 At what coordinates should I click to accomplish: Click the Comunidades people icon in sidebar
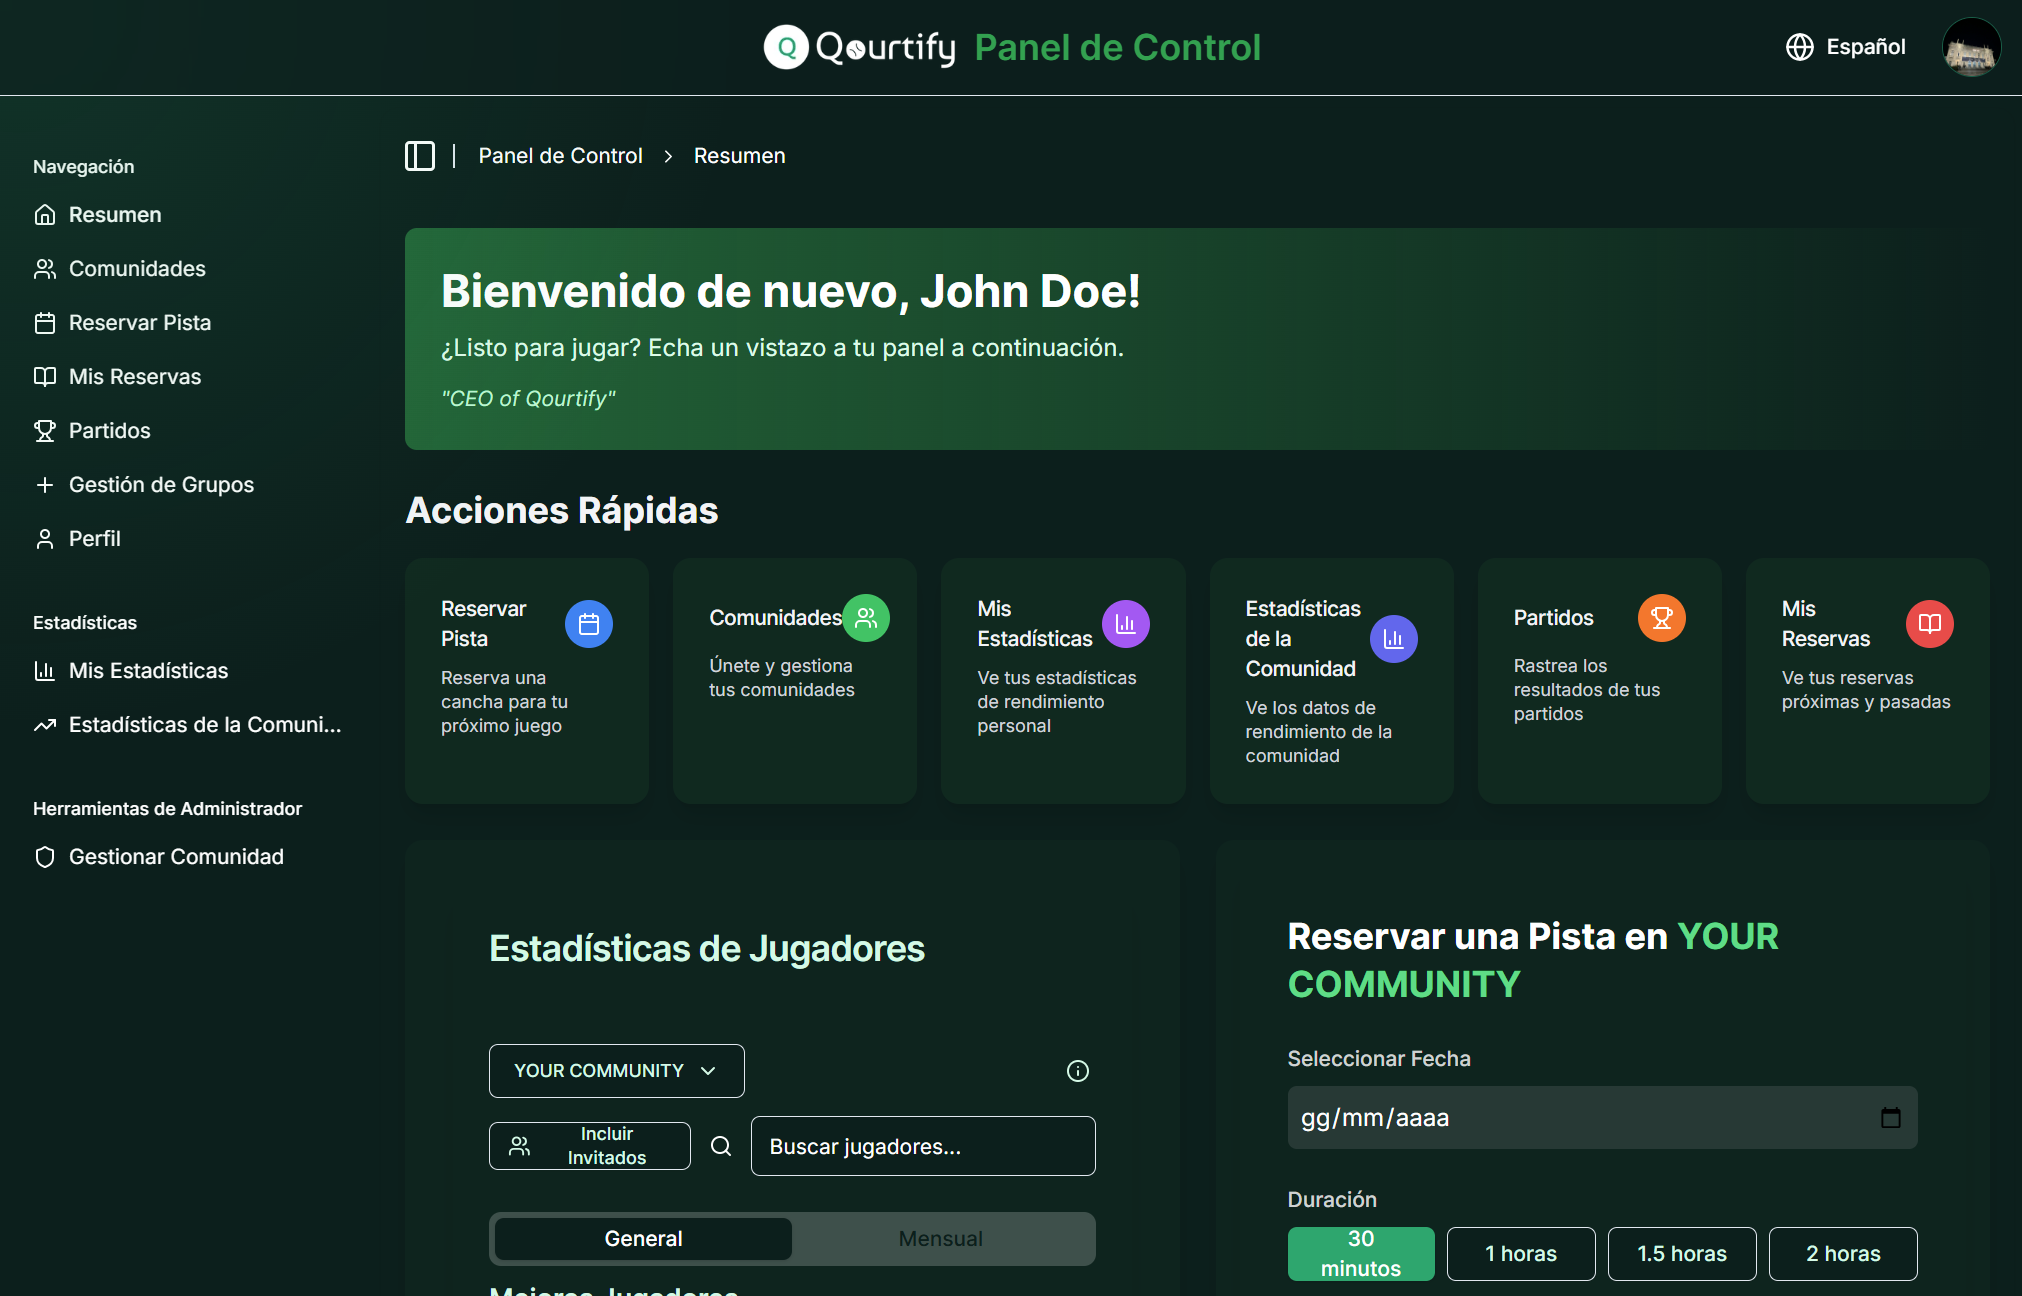point(45,268)
